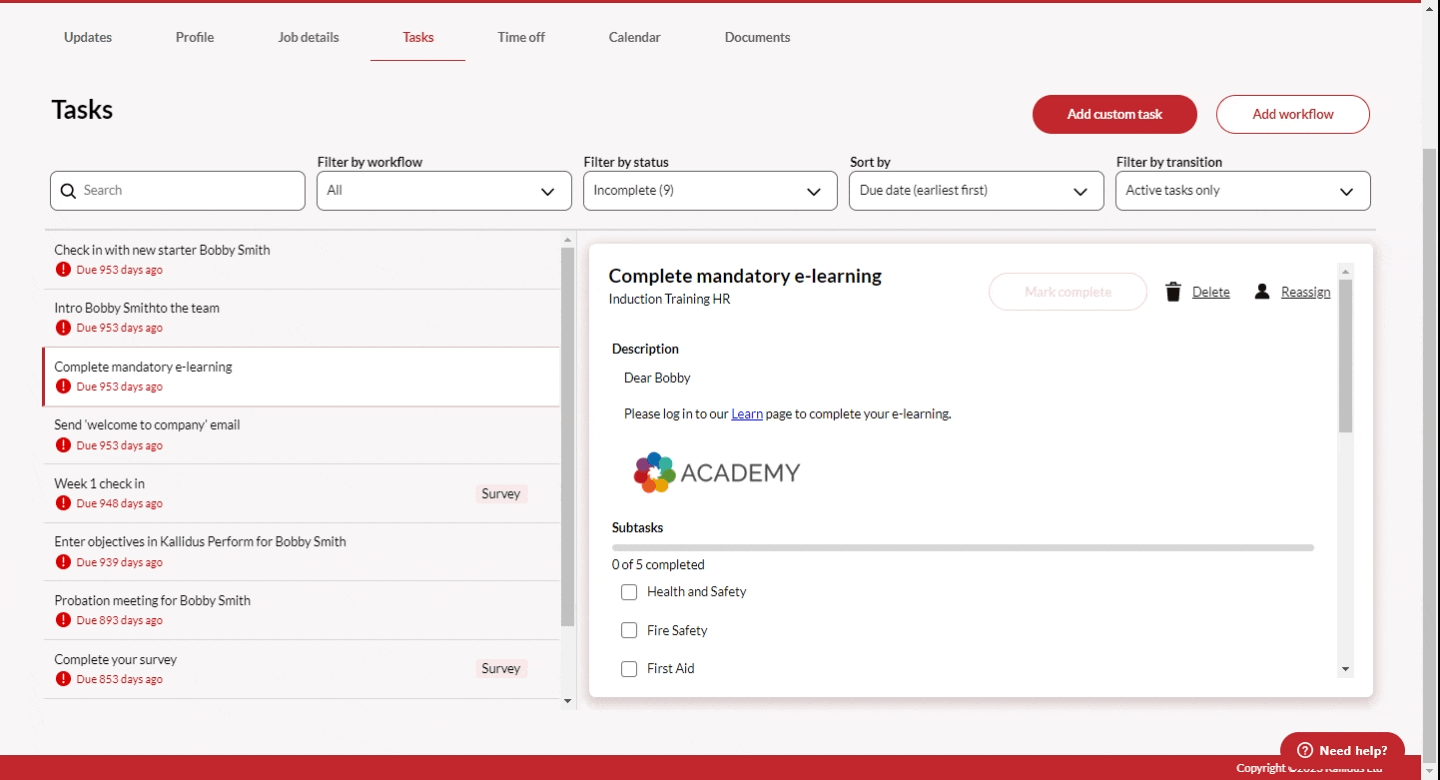Click the Academy logo image
The image size is (1440, 780).
click(x=717, y=473)
